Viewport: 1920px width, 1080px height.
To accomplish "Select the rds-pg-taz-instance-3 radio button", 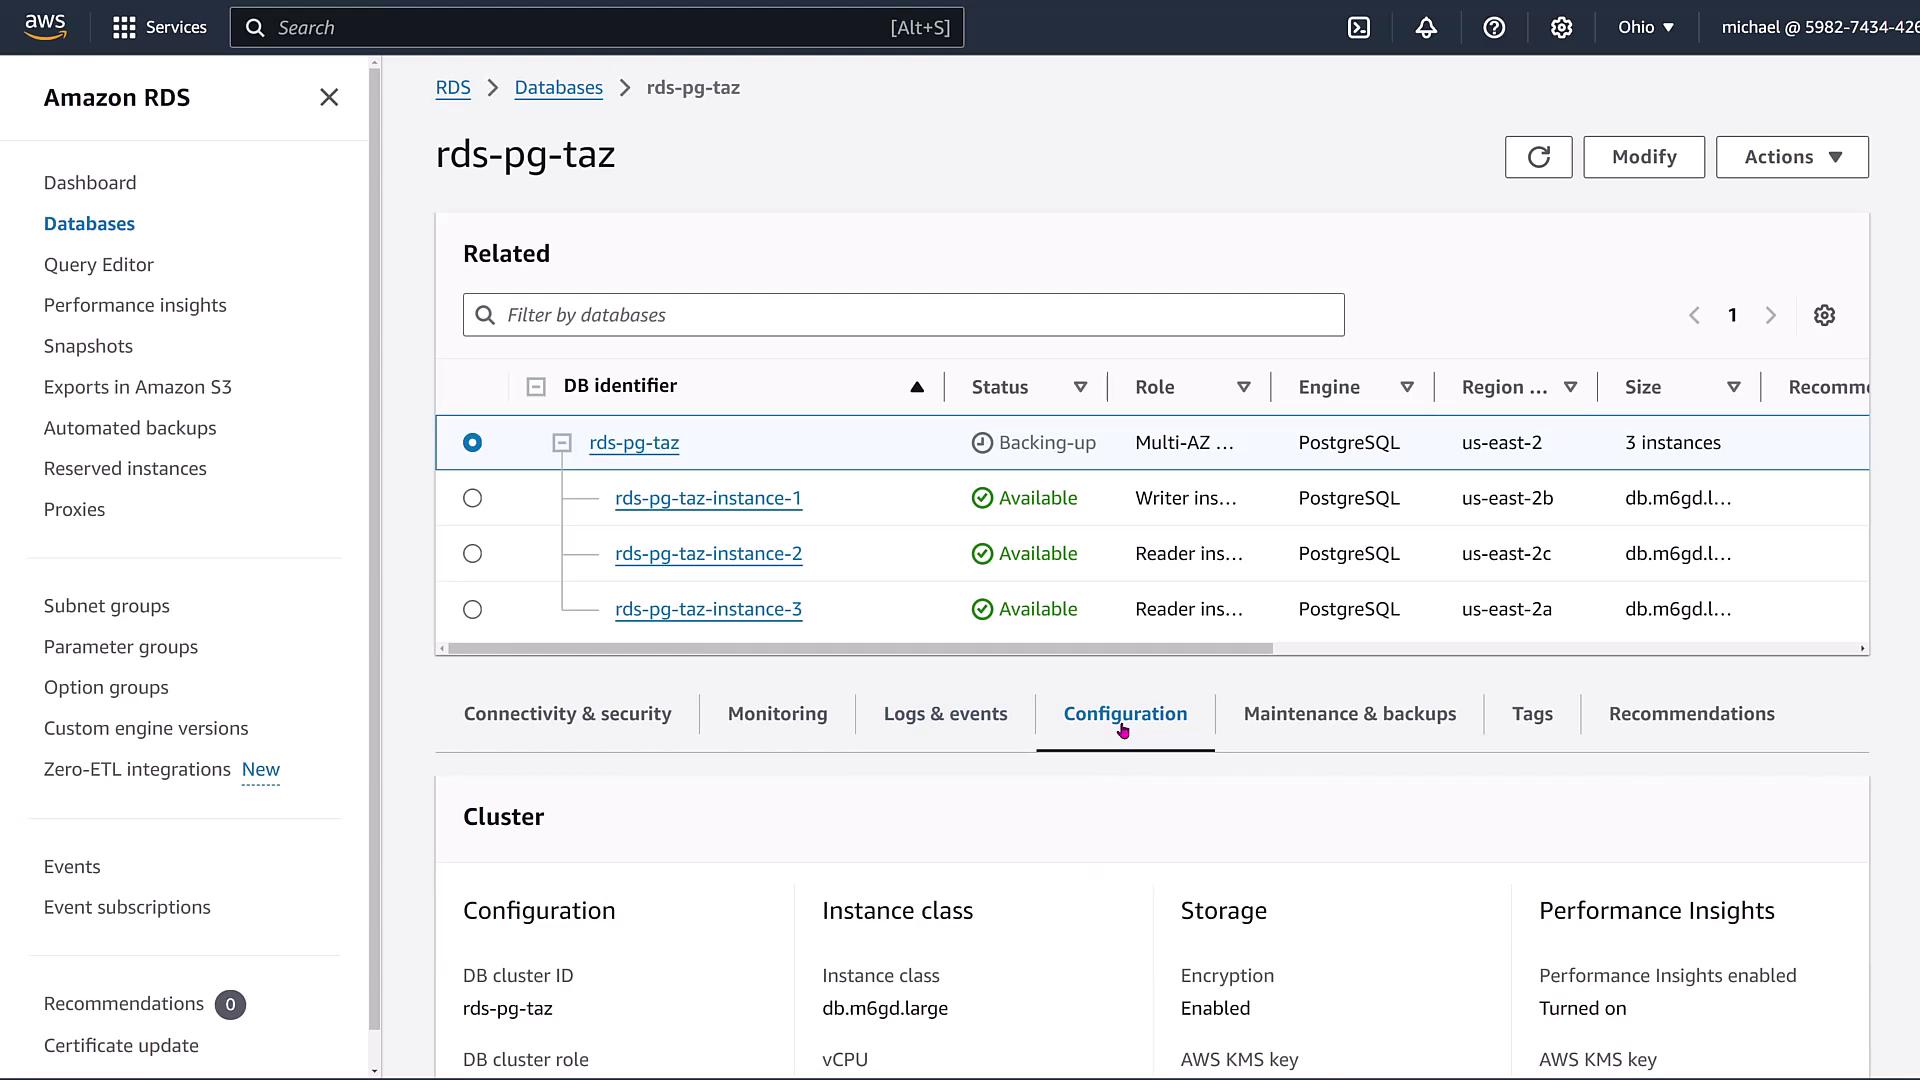I will 473,609.
